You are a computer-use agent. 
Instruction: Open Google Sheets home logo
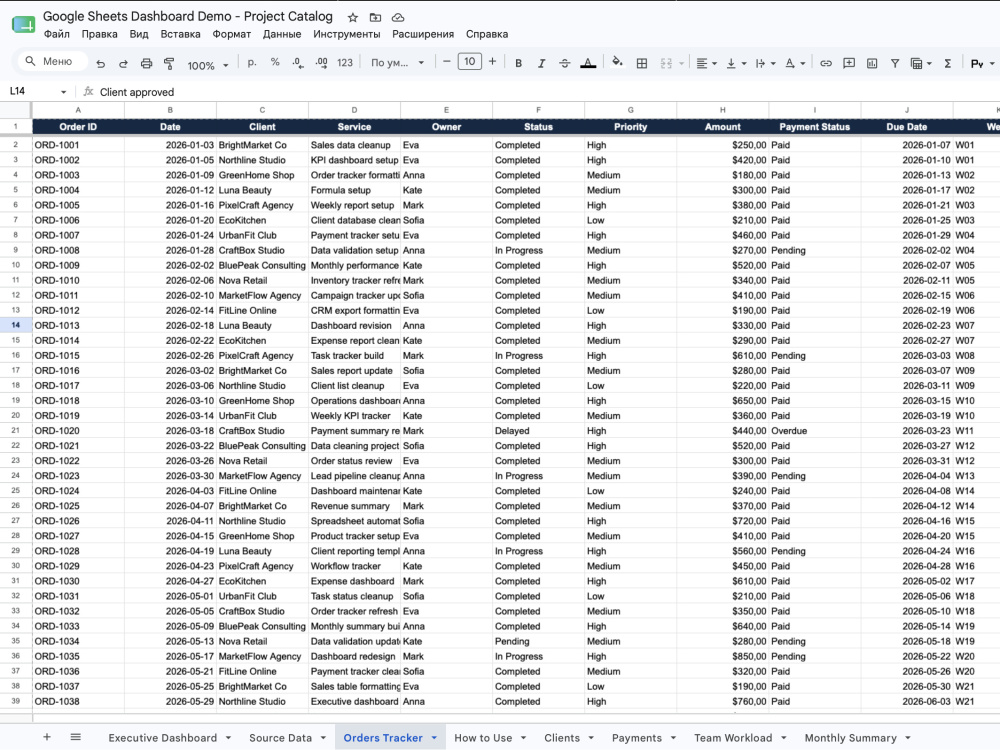[24, 25]
